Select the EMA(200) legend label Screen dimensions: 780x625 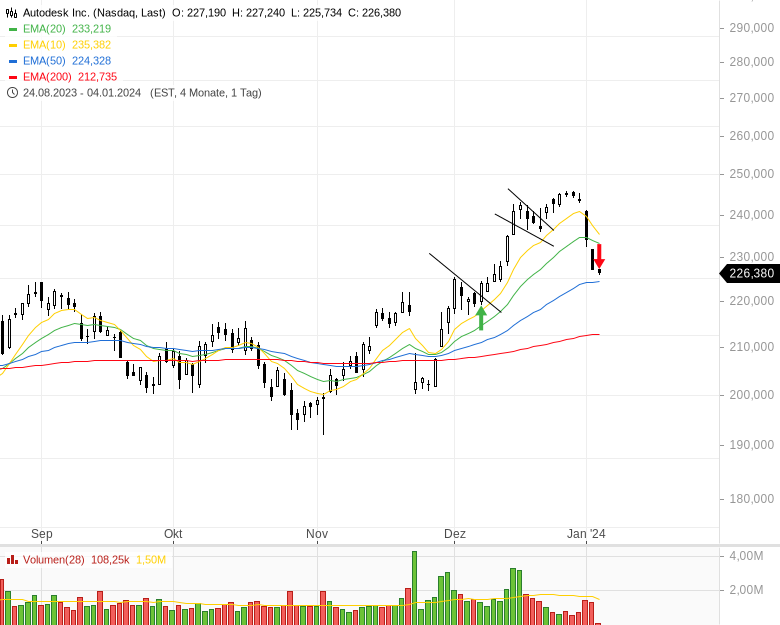point(47,77)
